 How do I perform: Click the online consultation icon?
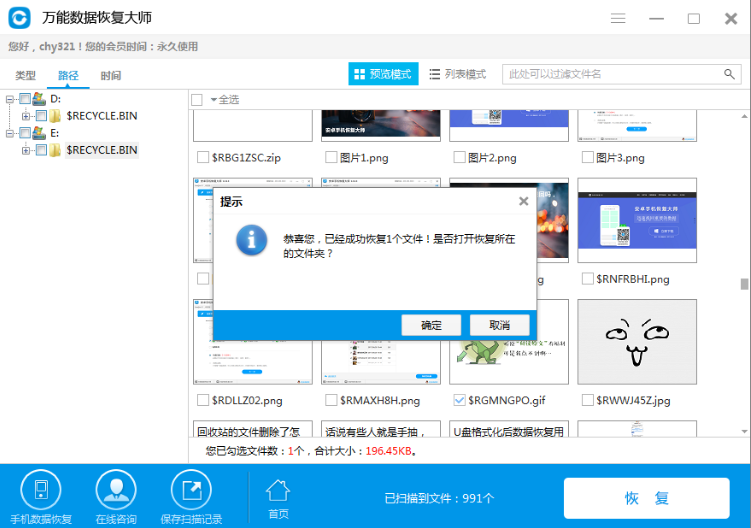[x=116, y=489]
